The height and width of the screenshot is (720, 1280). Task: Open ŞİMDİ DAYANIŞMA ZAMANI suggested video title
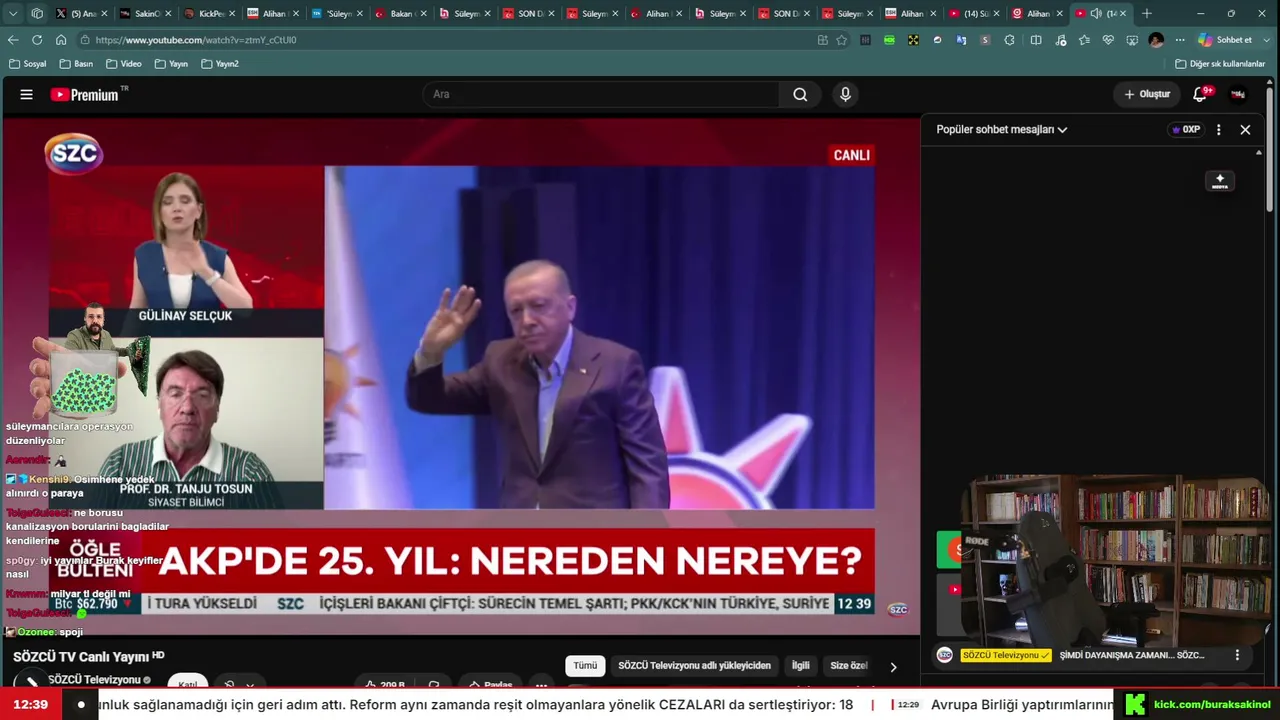pos(1132,655)
